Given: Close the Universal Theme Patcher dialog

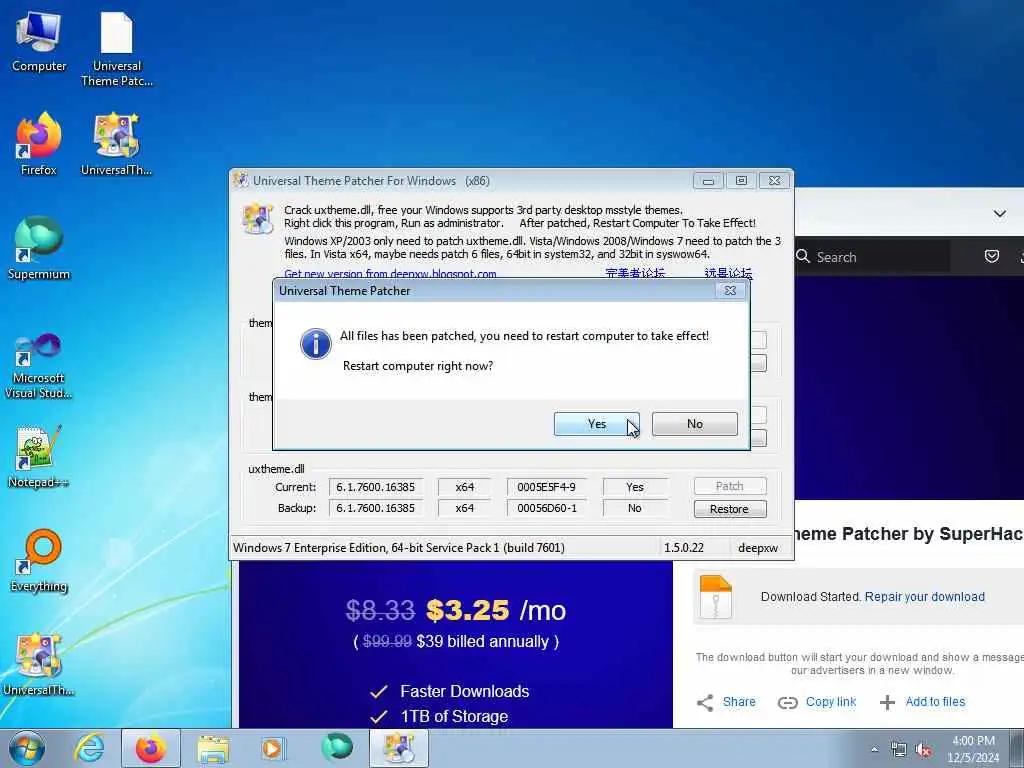Looking at the screenshot, I should 730,291.
